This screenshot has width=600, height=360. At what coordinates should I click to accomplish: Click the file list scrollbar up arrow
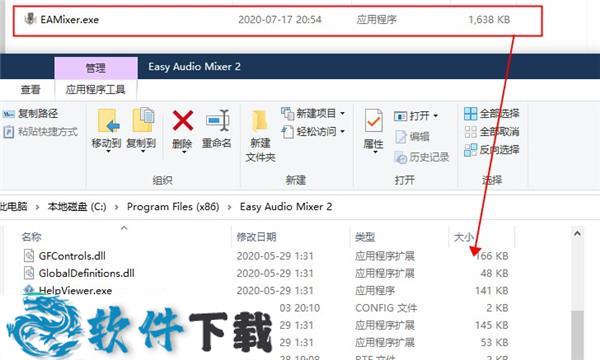[x=577, y=233]
